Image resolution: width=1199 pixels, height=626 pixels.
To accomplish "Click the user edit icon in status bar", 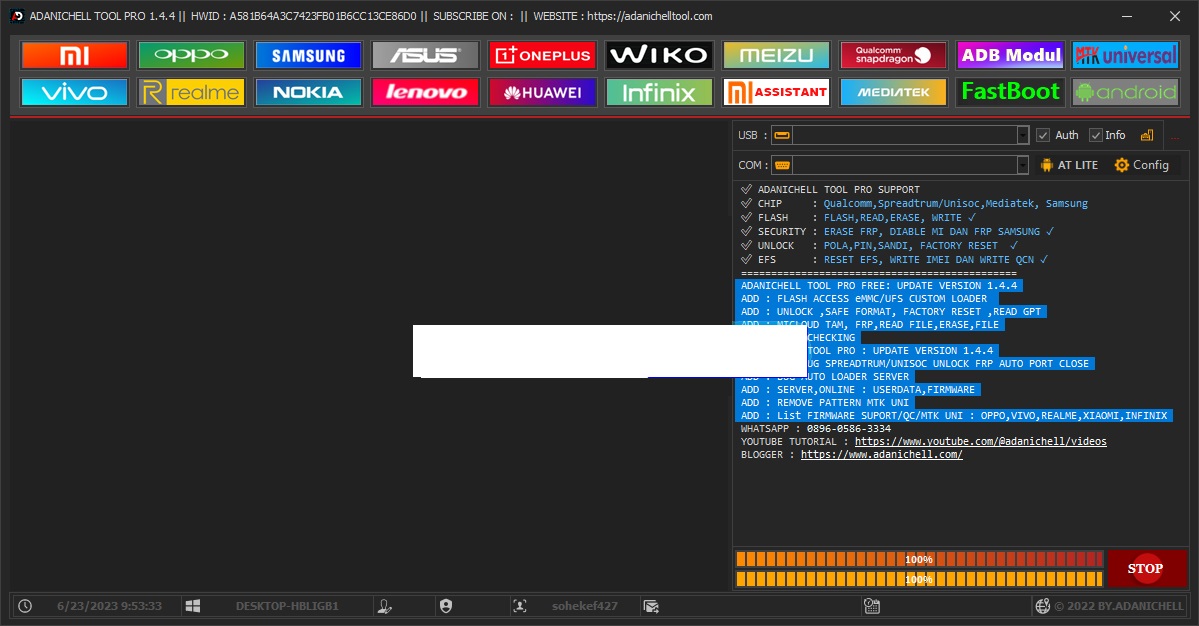I will pyautogui.click(x=385, y=606).
